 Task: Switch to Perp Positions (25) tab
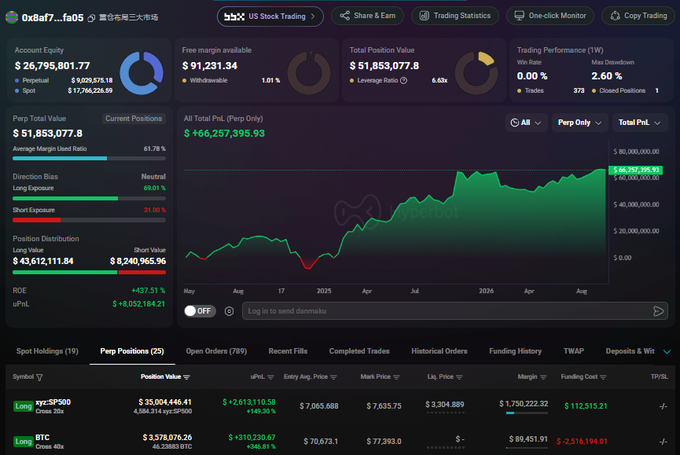point(132,351)
